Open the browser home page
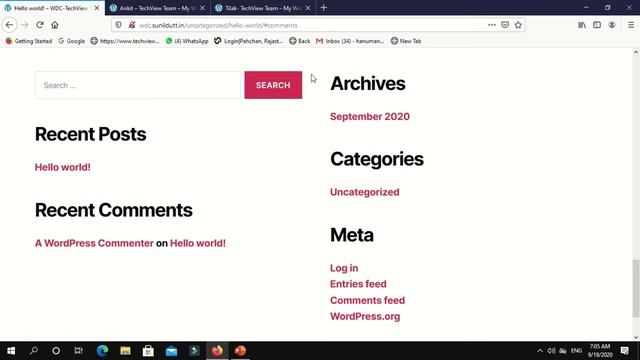This screenshot has width=640, height=360. pyautogui.click(x=55, y=25)
